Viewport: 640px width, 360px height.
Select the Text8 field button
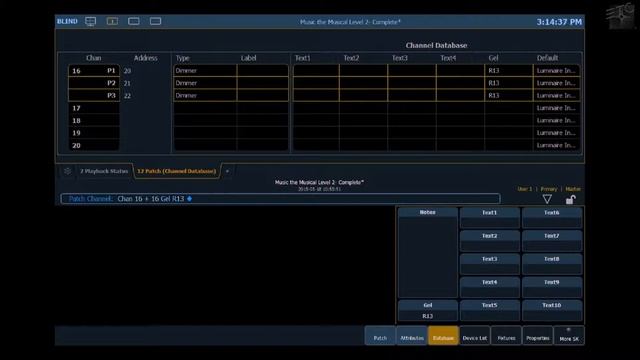(x=552, y=264)
